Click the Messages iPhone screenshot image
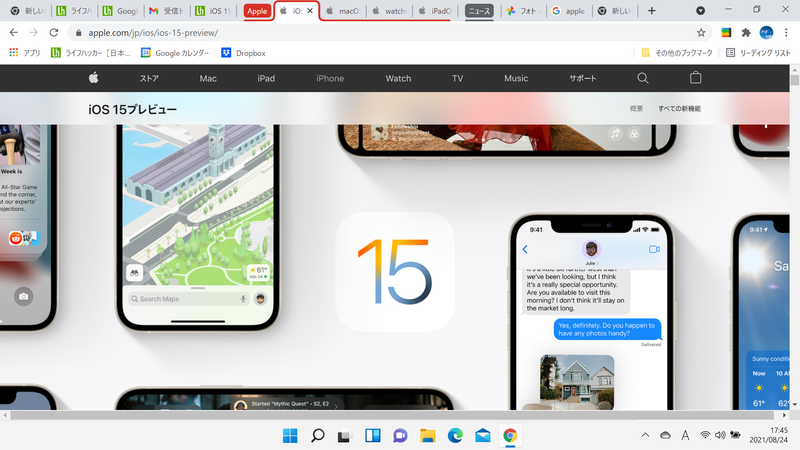This screenshot has width=800, height=450. [x=592, y=312]
